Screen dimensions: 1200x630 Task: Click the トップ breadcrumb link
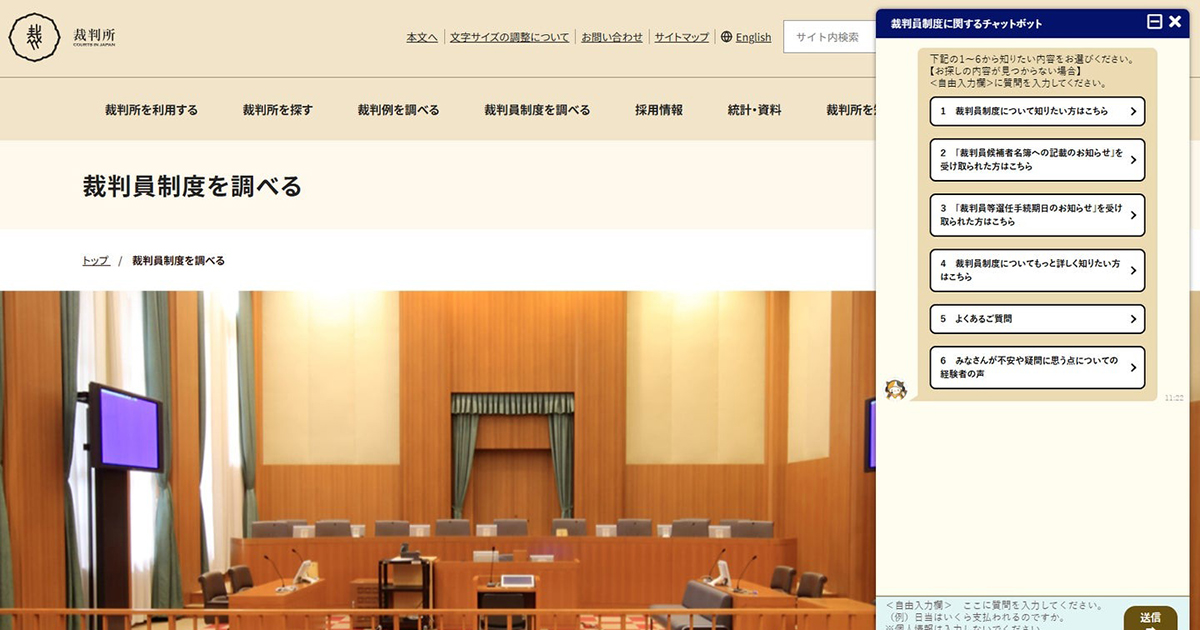pyautogui.click(x=95, y=261)
